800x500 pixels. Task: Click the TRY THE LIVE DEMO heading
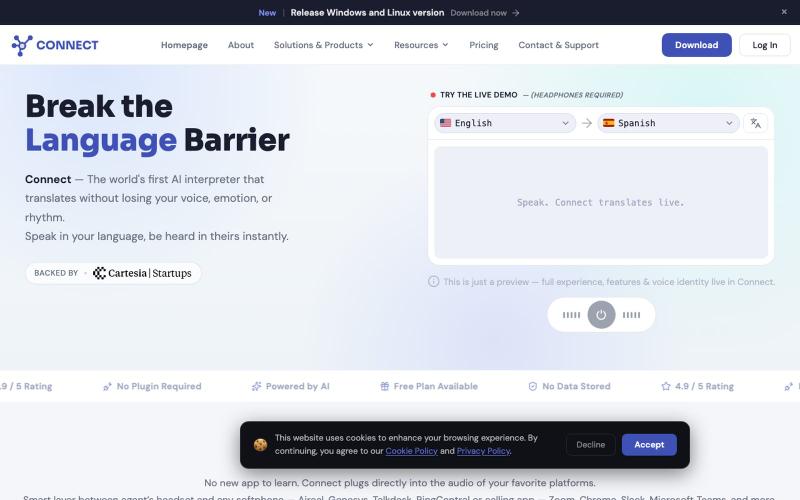479,95
